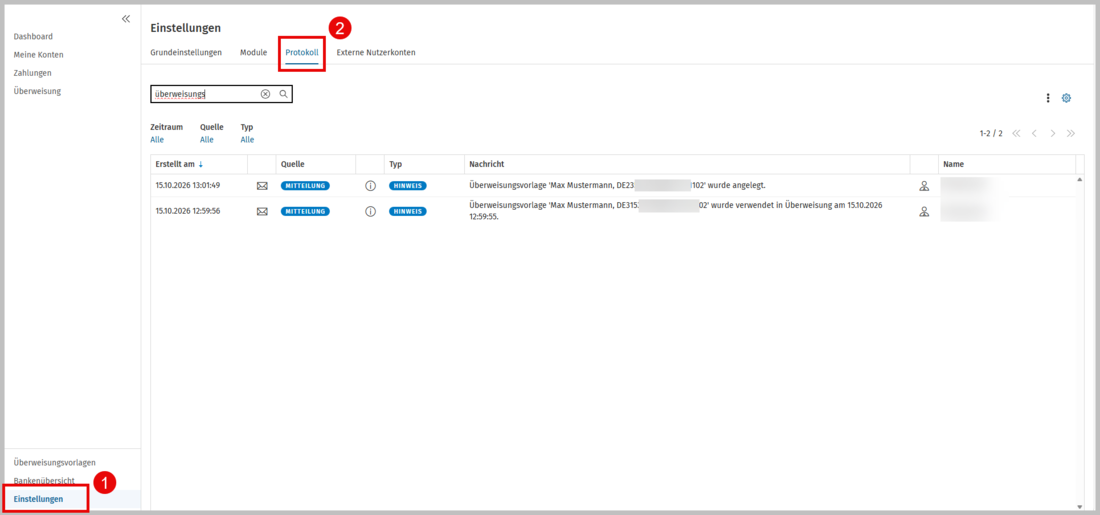Go to first page of results
The height and width of the screenshot is (515, 1100).
[1017, 133]
